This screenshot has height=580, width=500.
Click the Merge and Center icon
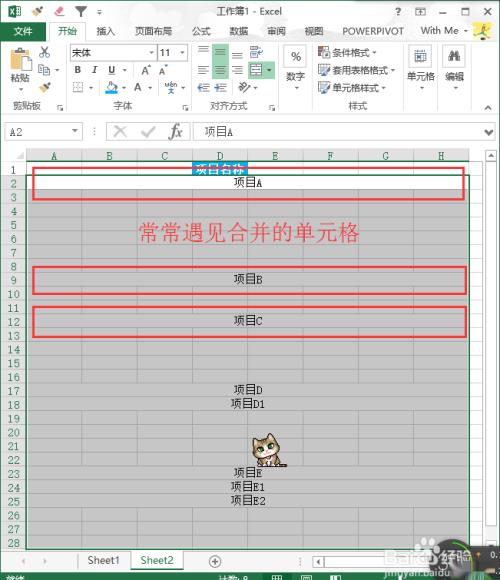256,70
